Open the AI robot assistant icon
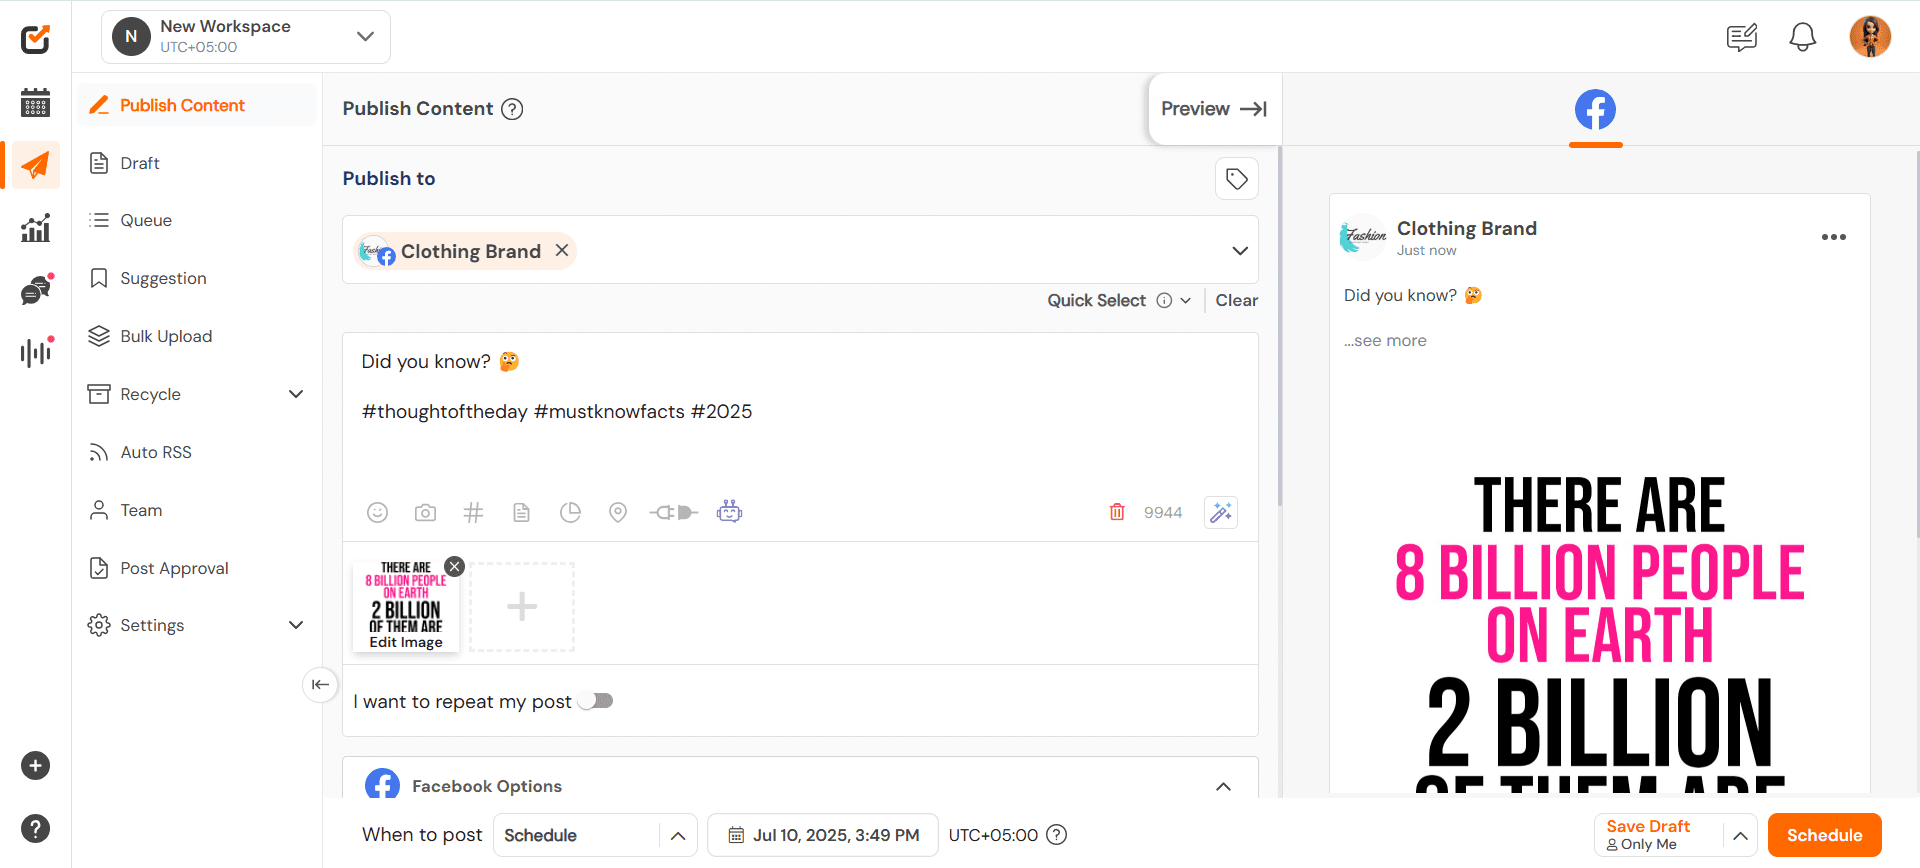The image size is (1920, 868). tap(729, 512)
